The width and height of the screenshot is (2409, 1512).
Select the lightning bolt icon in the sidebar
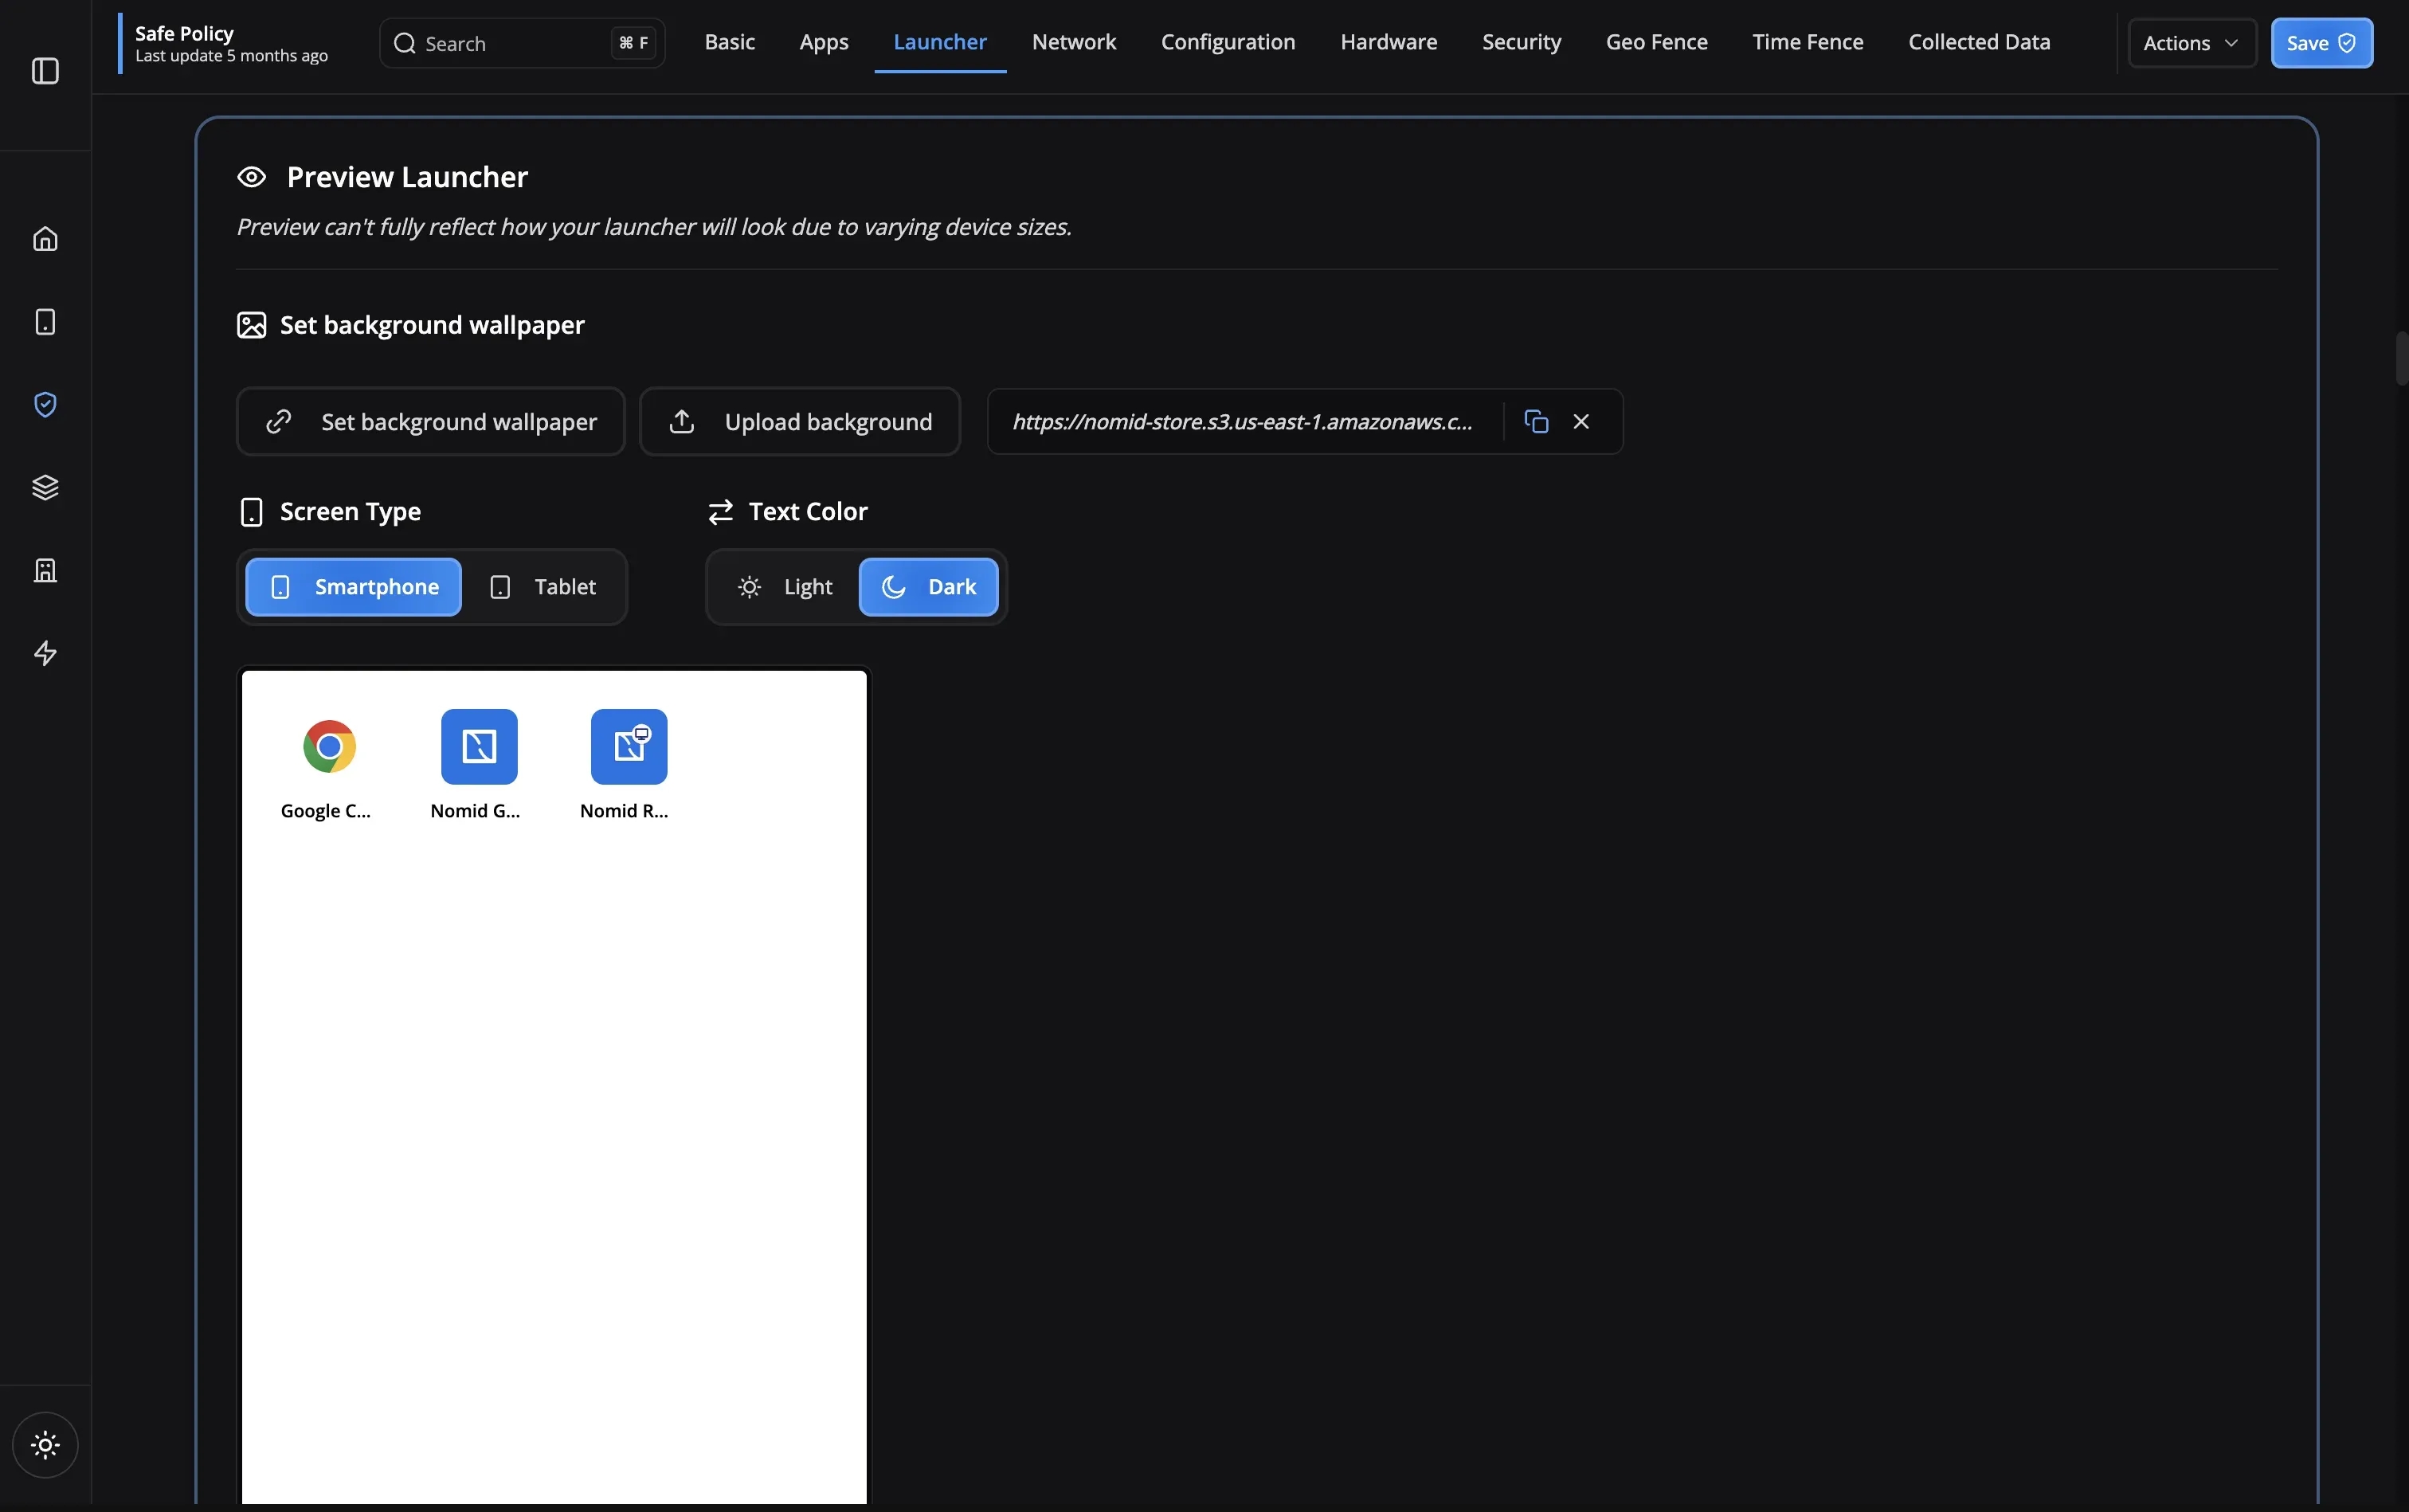click(x=45, y=653)
